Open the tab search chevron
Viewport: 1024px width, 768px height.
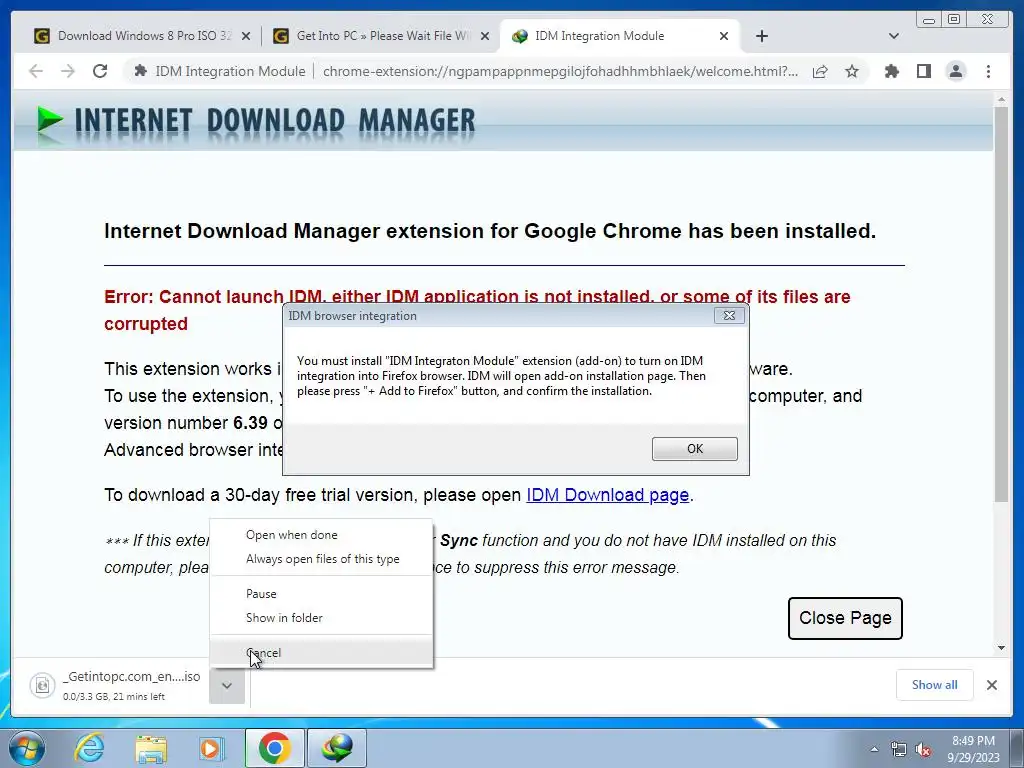coord(894,36)
